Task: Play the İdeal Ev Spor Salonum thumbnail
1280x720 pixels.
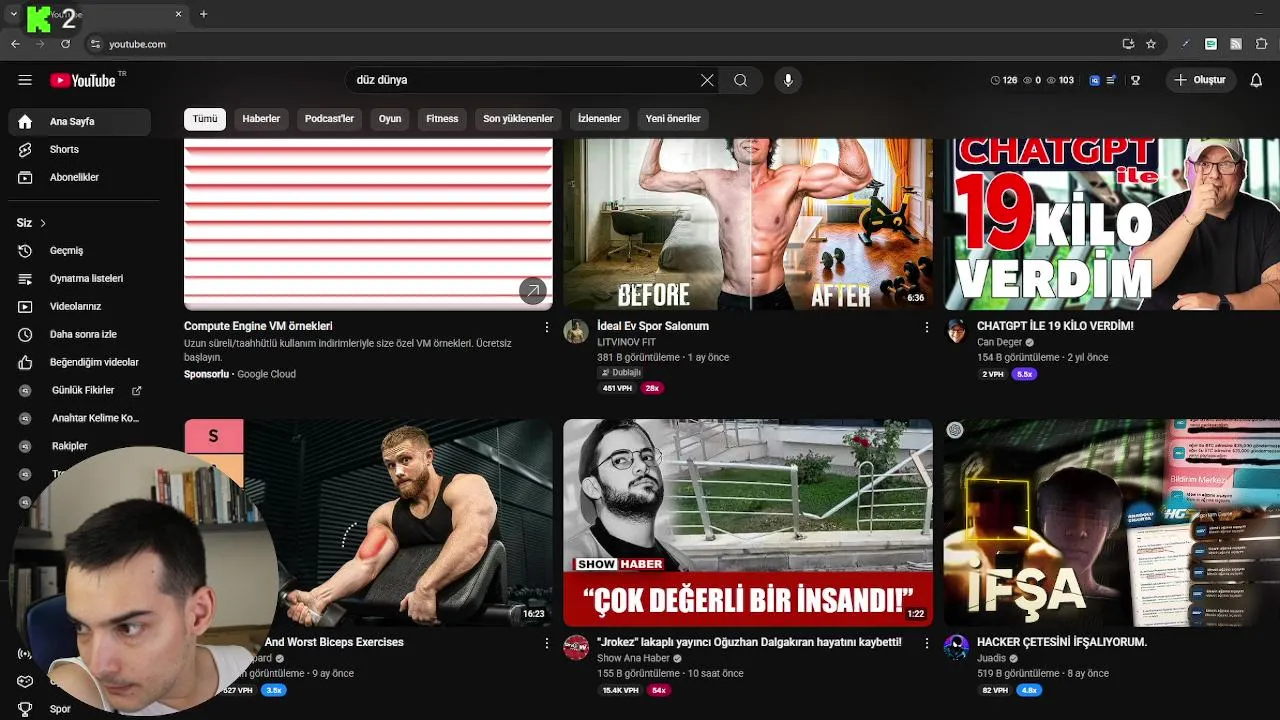Action: (x=747, y=224)
